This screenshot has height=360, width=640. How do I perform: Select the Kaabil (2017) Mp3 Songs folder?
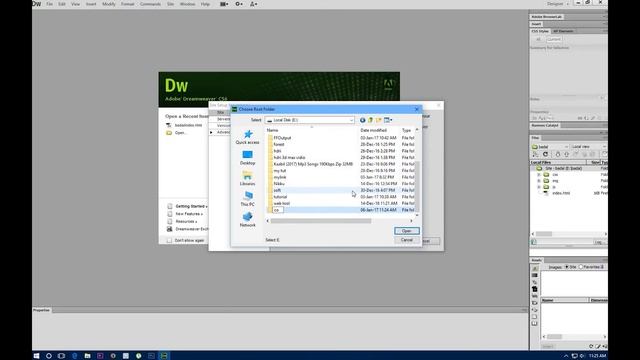tap(313, 164)
